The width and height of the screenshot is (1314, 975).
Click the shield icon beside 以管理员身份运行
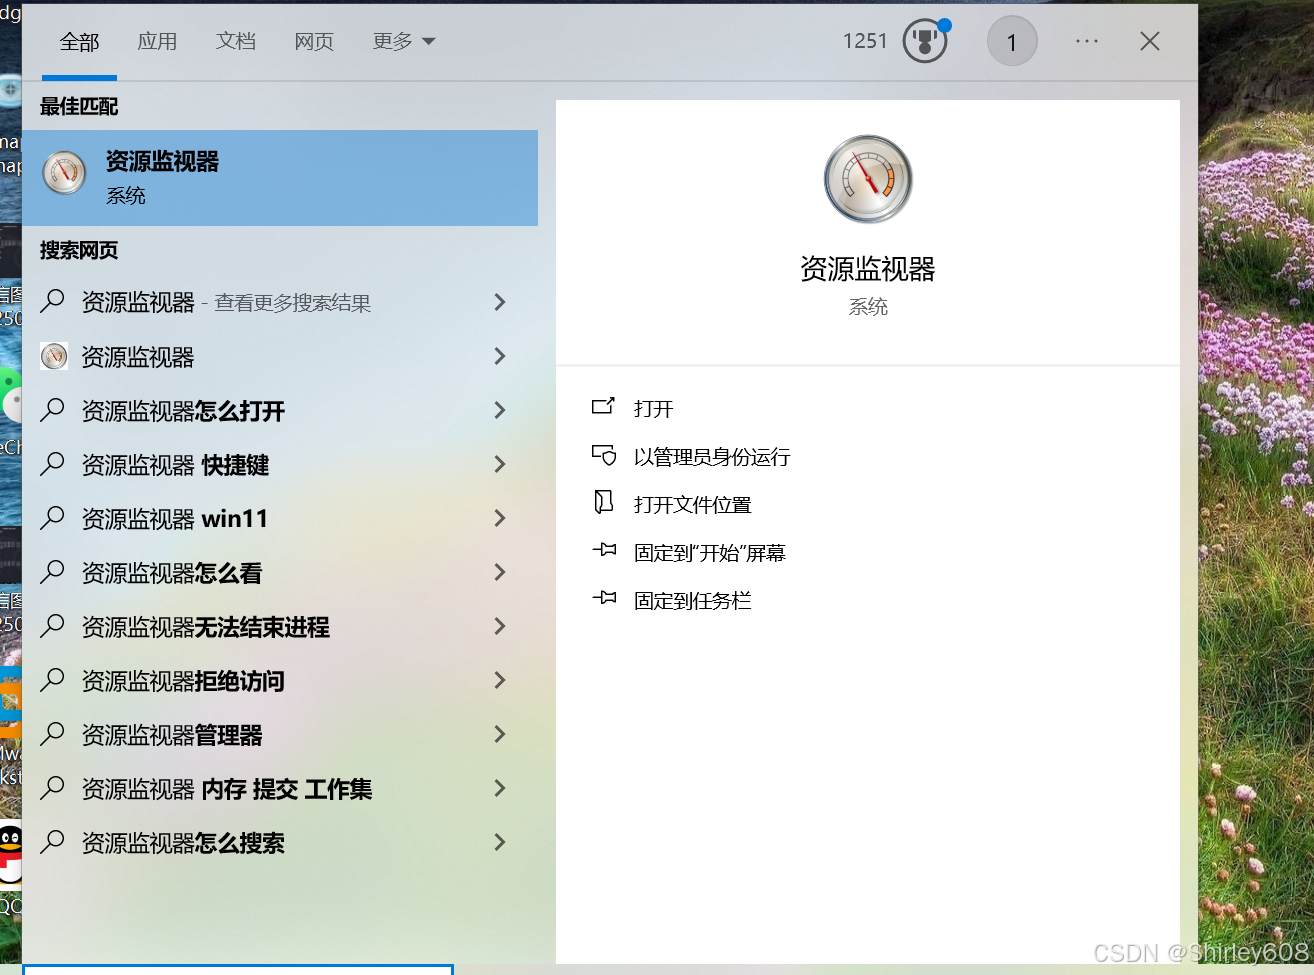604,456
